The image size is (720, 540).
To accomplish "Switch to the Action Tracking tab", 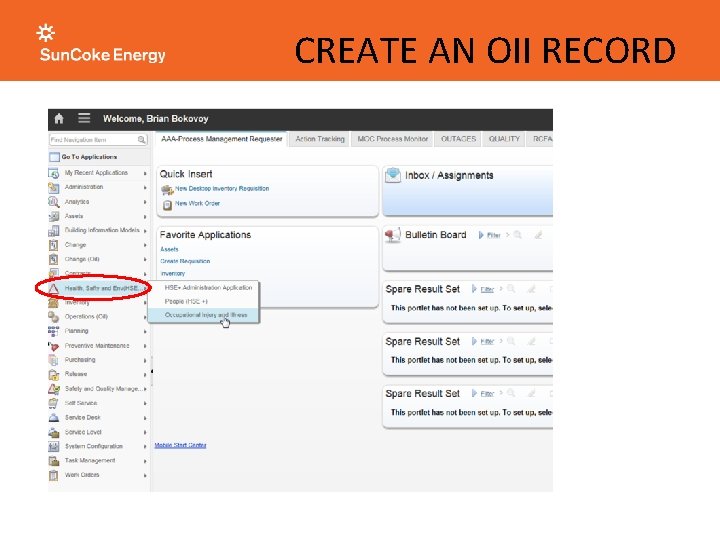I will click(320, 139).
